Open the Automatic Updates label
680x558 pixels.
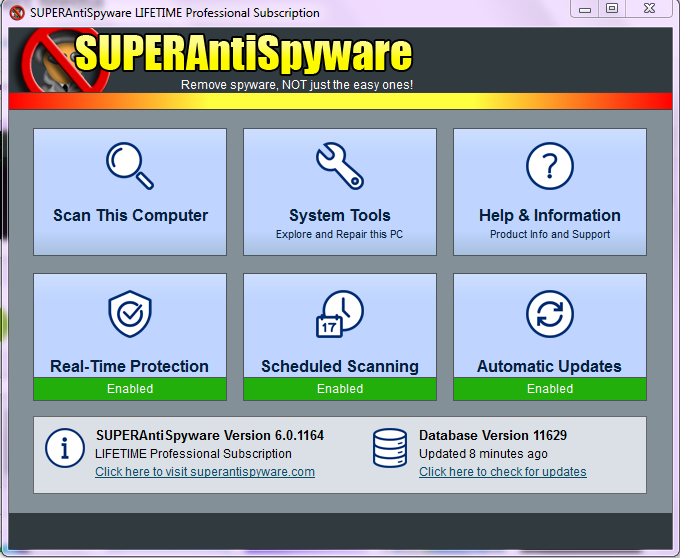point(549,366)
